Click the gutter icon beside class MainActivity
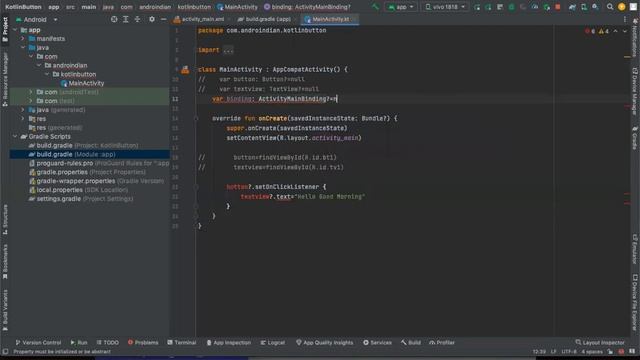 185,69
